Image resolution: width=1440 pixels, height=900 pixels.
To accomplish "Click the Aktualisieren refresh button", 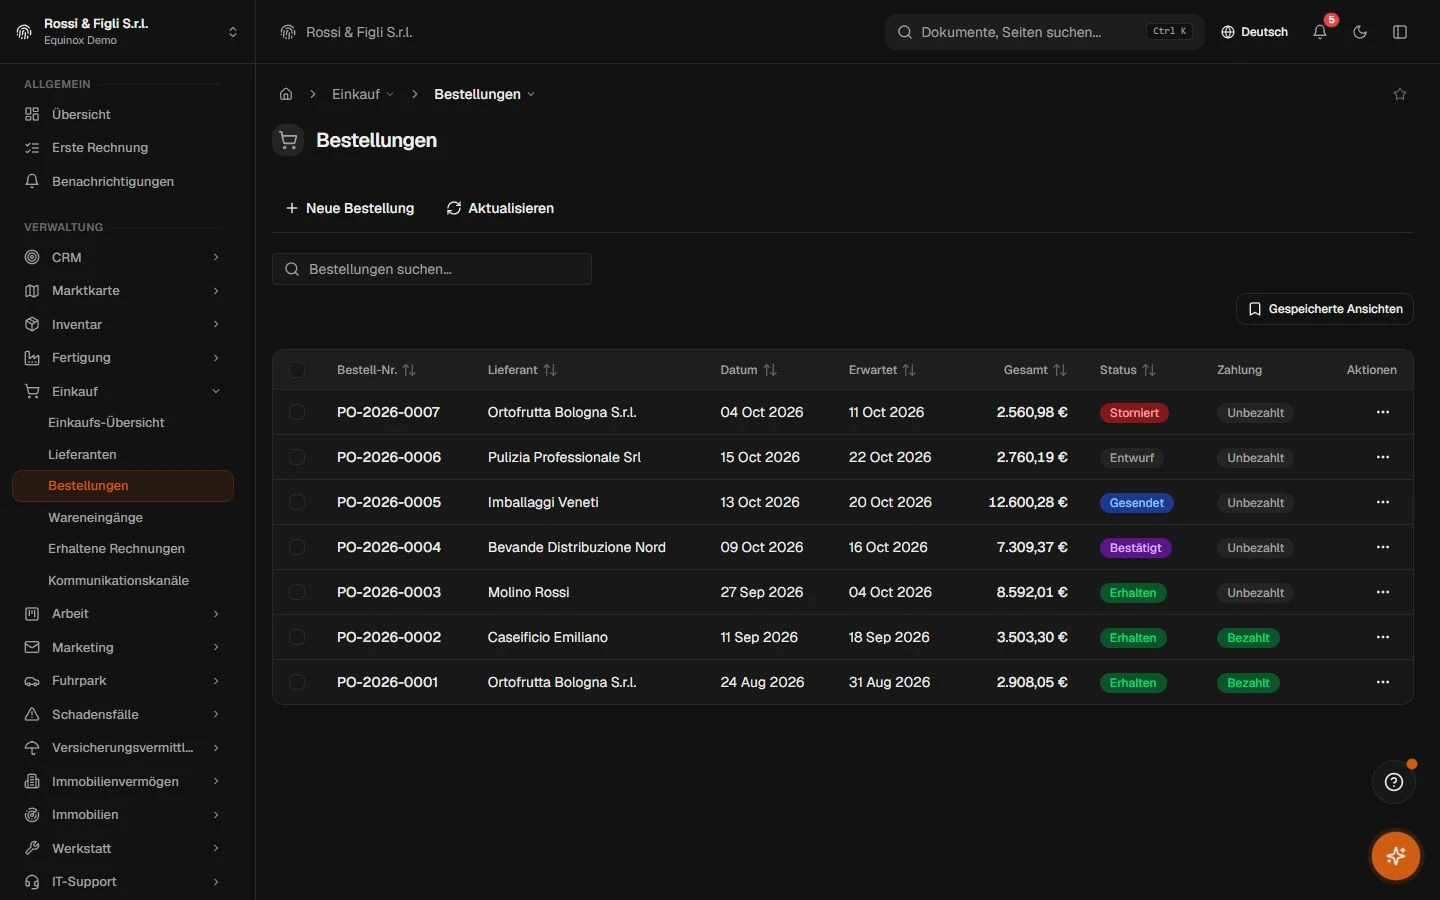I will [500, 208].
